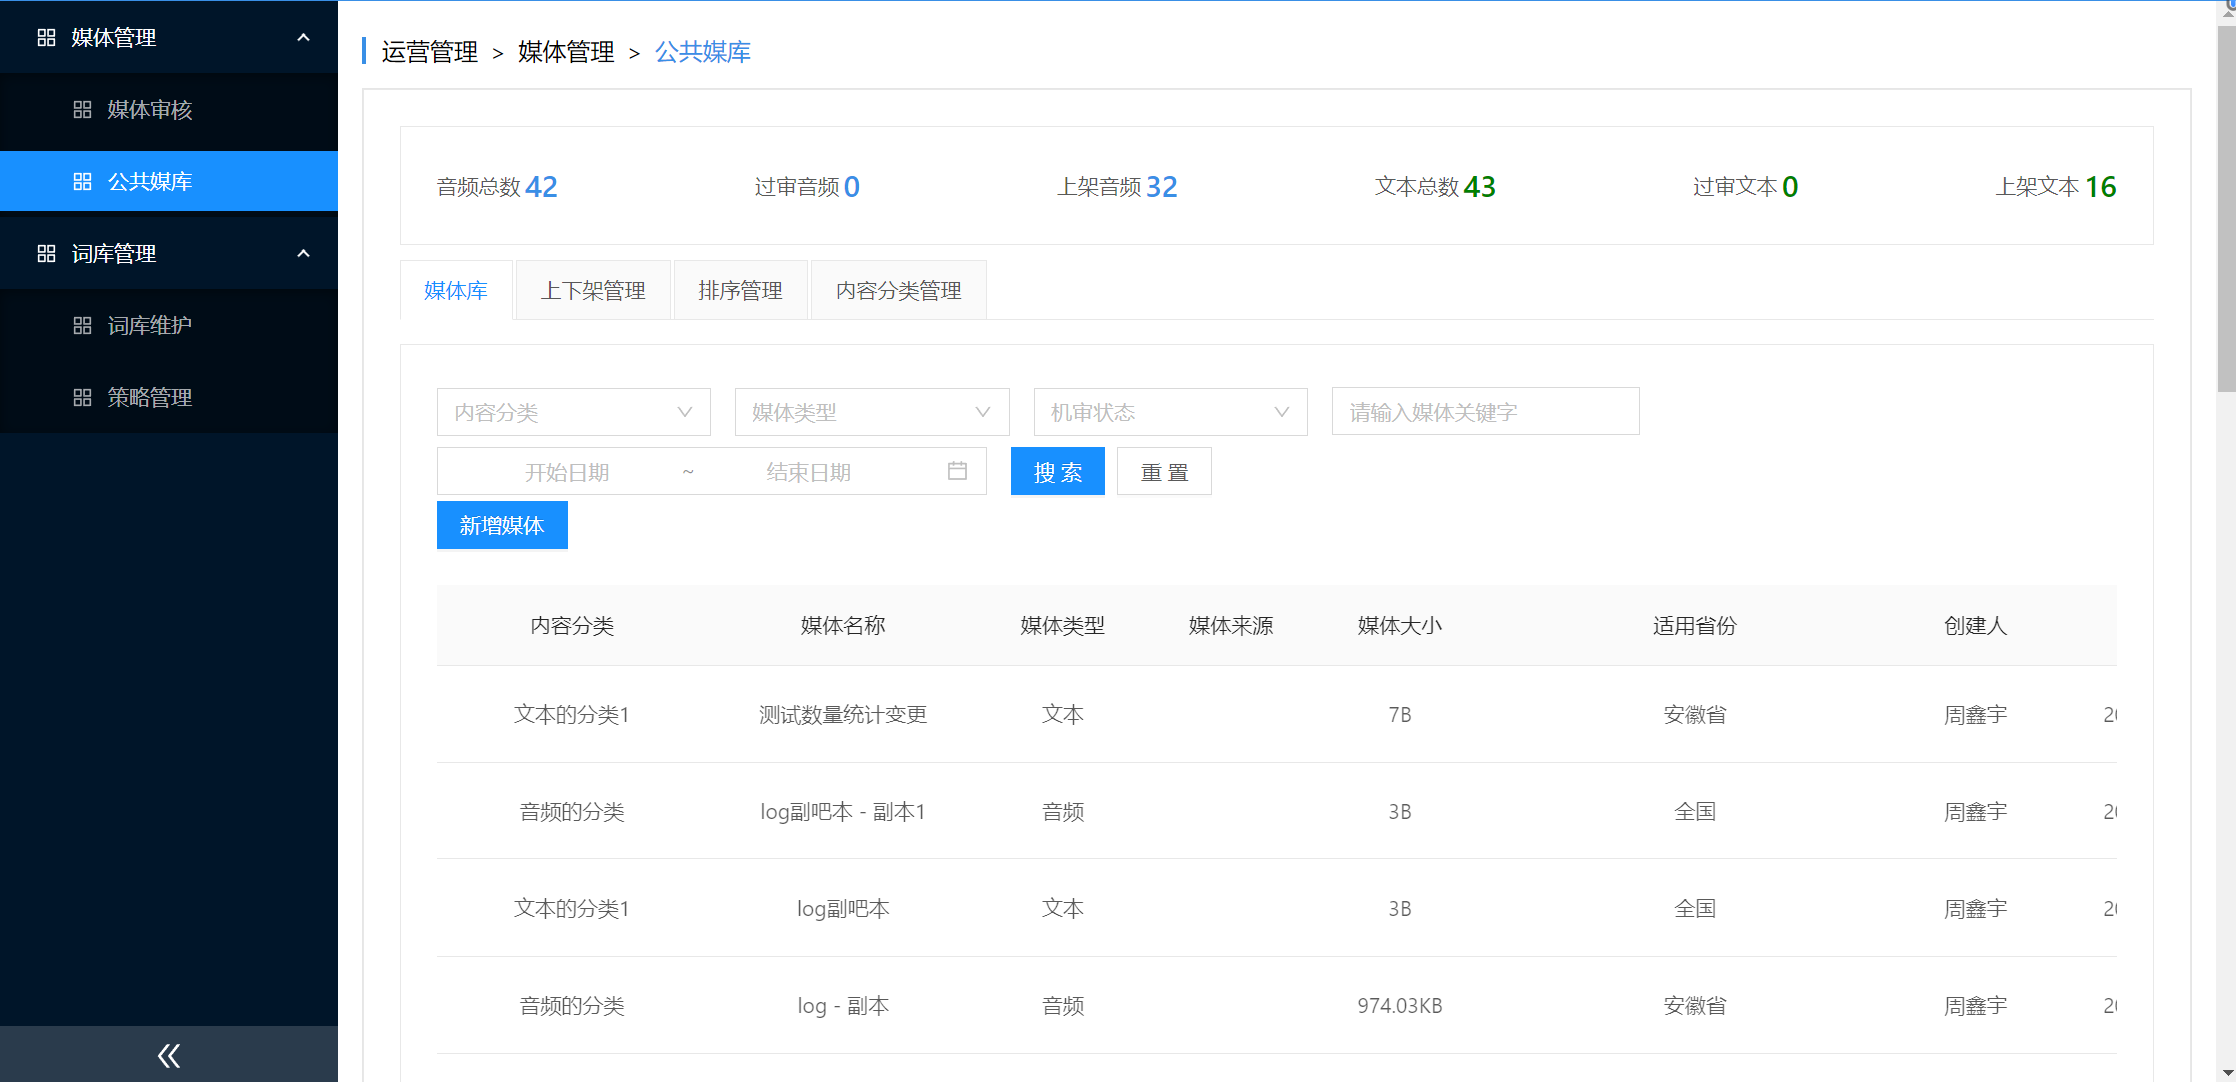
Task: Click the 过审音频 0 statistic
Action: (x=807, y=187)
